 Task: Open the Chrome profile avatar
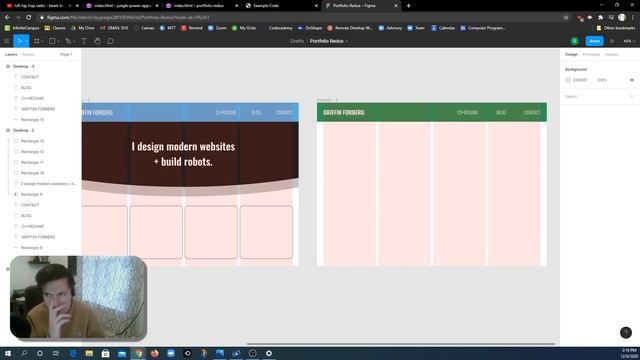tap(622, 18)
